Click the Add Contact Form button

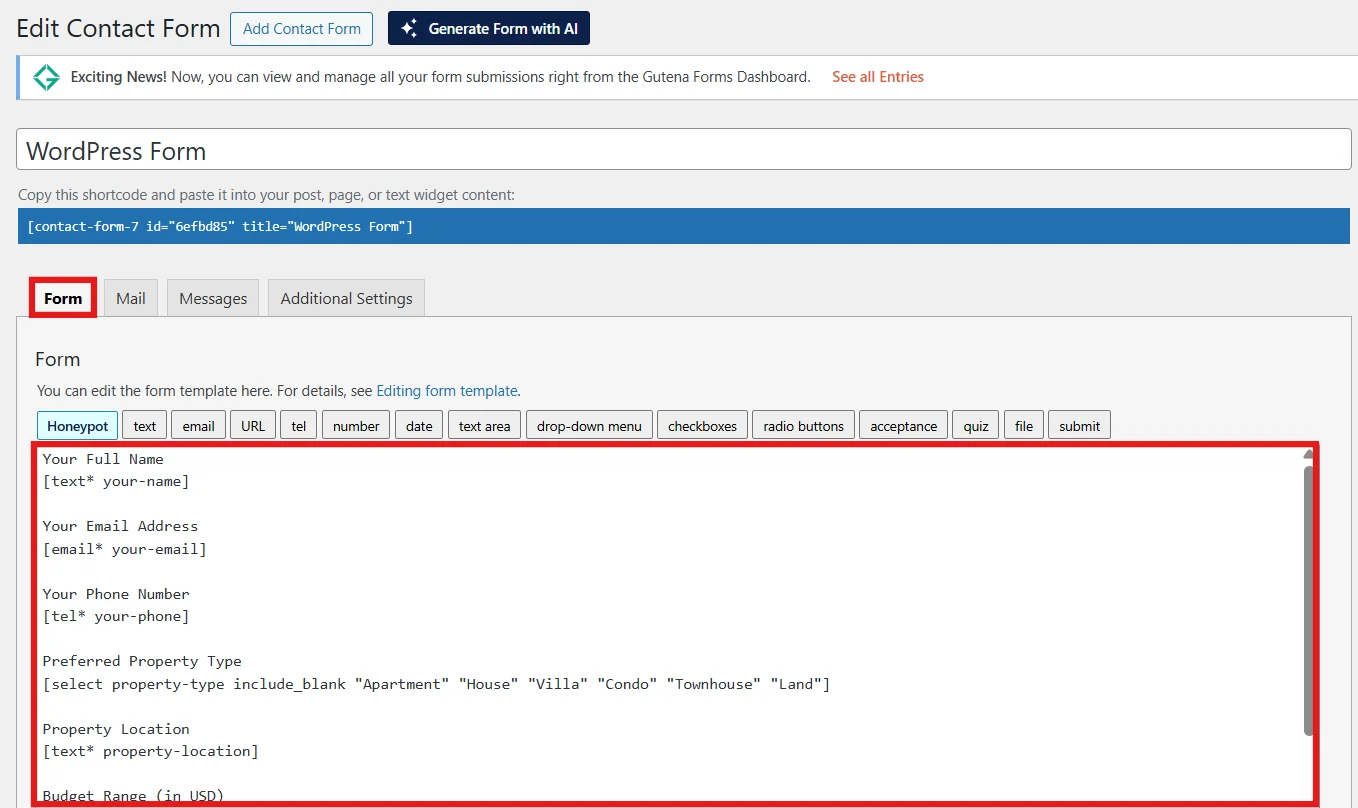pyautogui.click(x=302, y=29)
